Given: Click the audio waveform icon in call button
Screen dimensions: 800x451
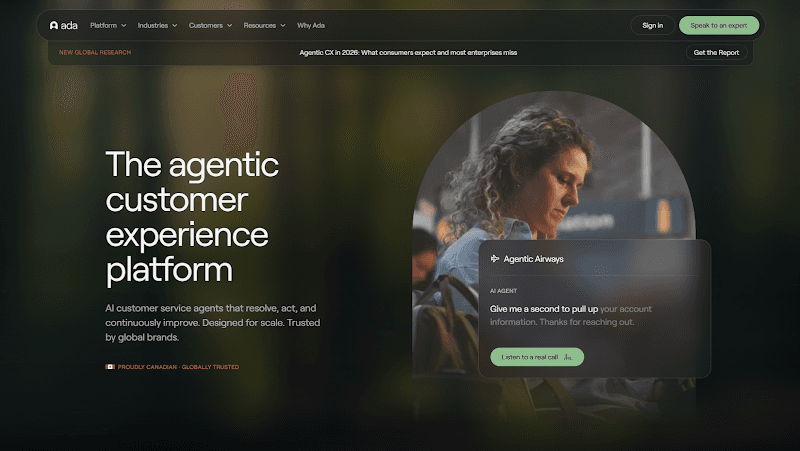Looking at the screenshot, I should click(568, 357).
